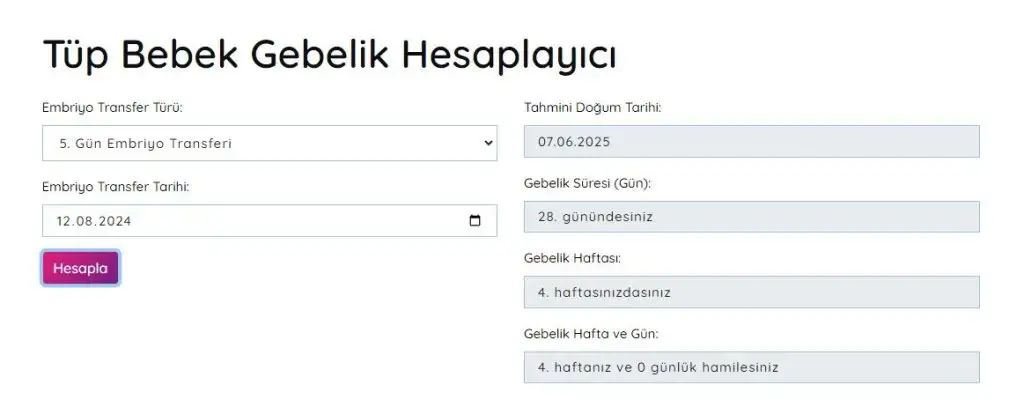Open the calendar picker icon in date field

[x=475, y=221]
